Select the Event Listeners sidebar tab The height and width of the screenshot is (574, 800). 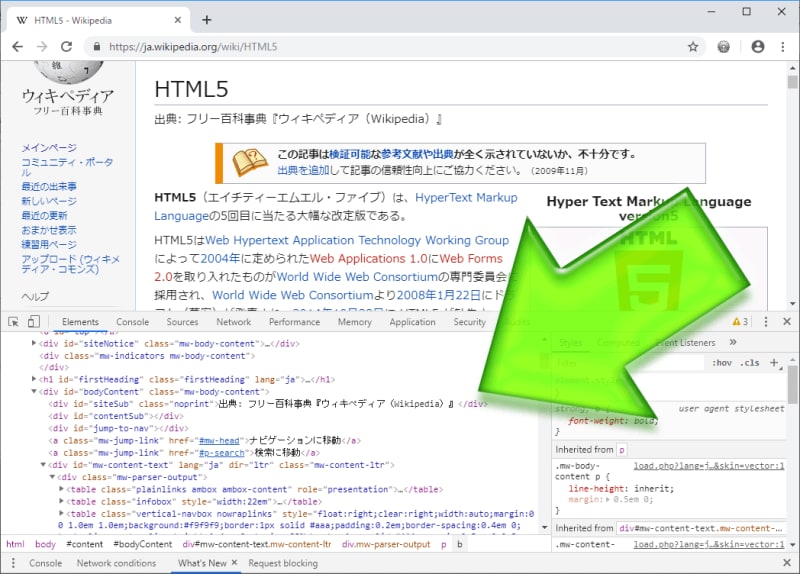tap(685, 343)
